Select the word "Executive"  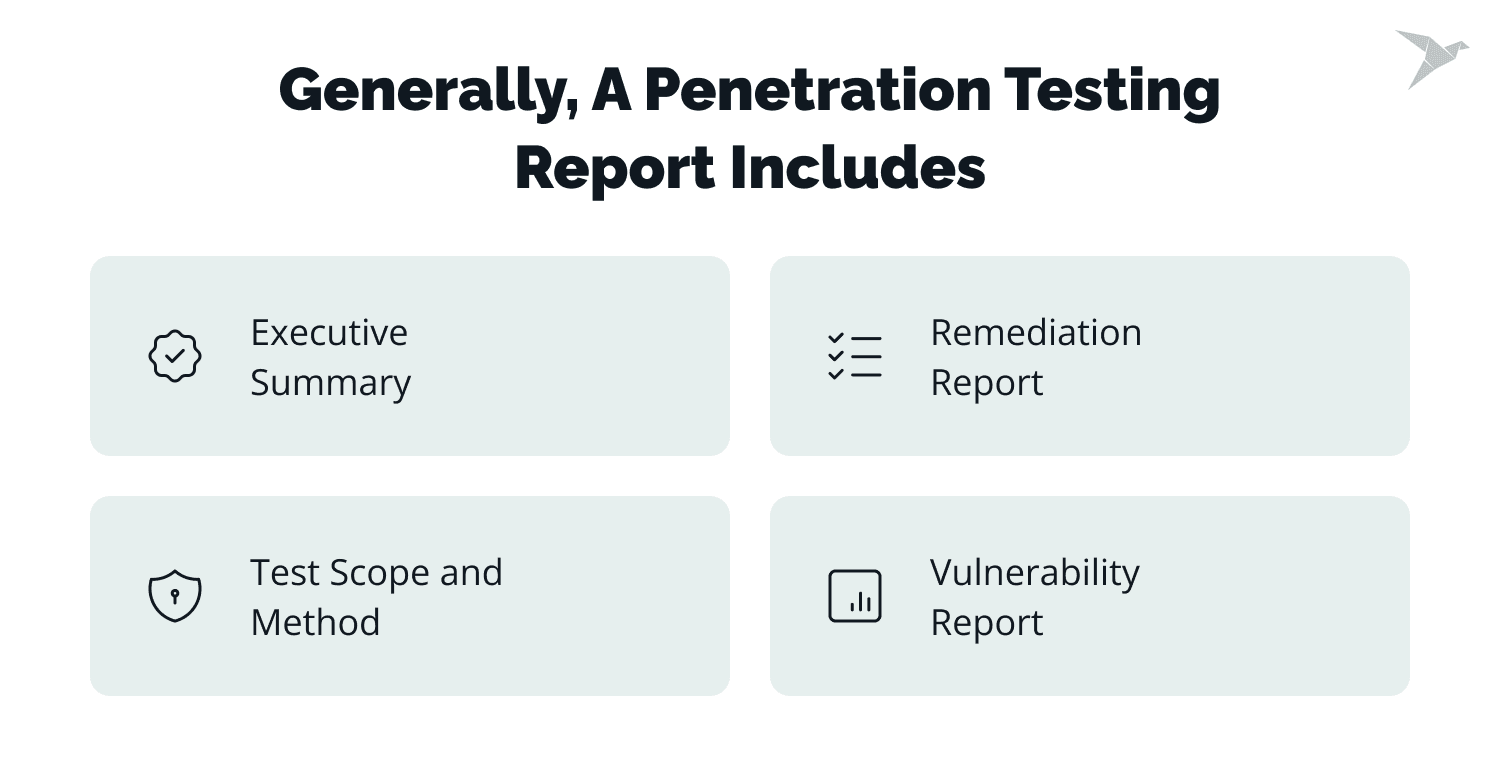coord(329,332)
